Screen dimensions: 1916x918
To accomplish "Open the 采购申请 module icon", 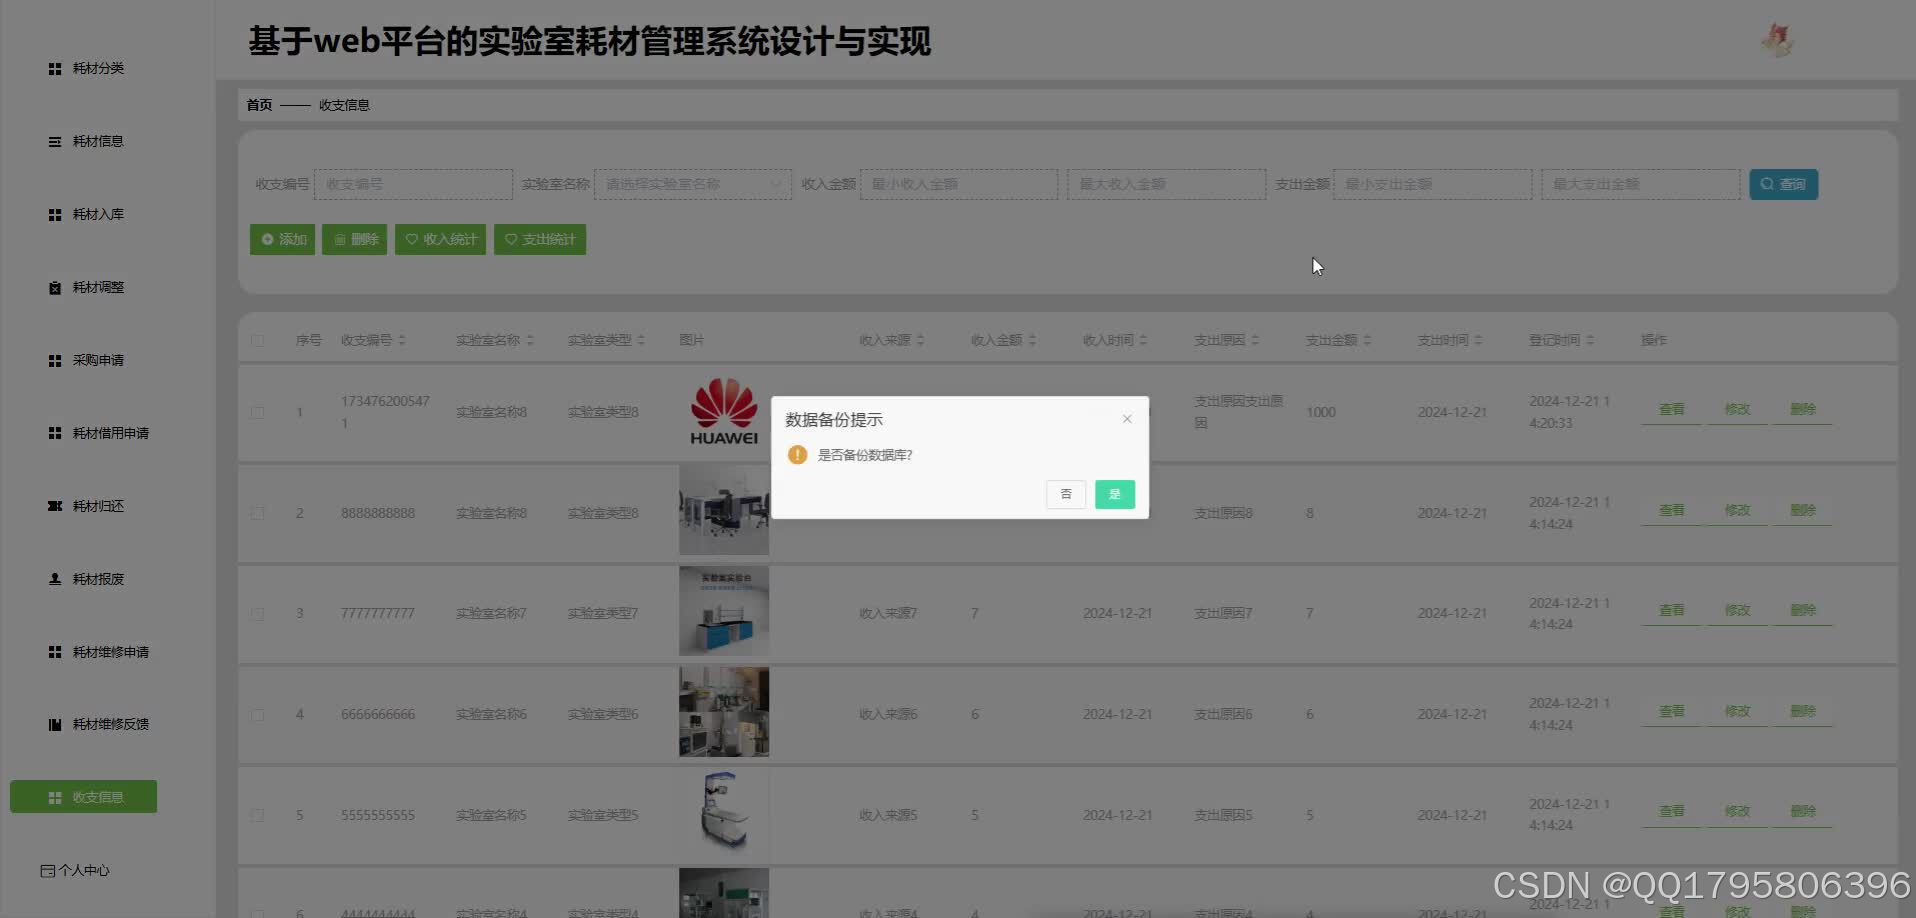I will (x=54, y=360).
